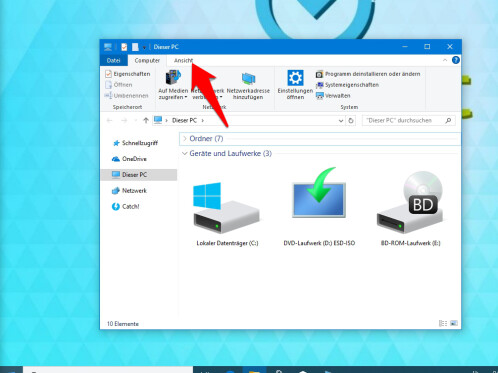Refresh the Dieser PC view
The width and height of the screenshot is (498, 373).
351,121
